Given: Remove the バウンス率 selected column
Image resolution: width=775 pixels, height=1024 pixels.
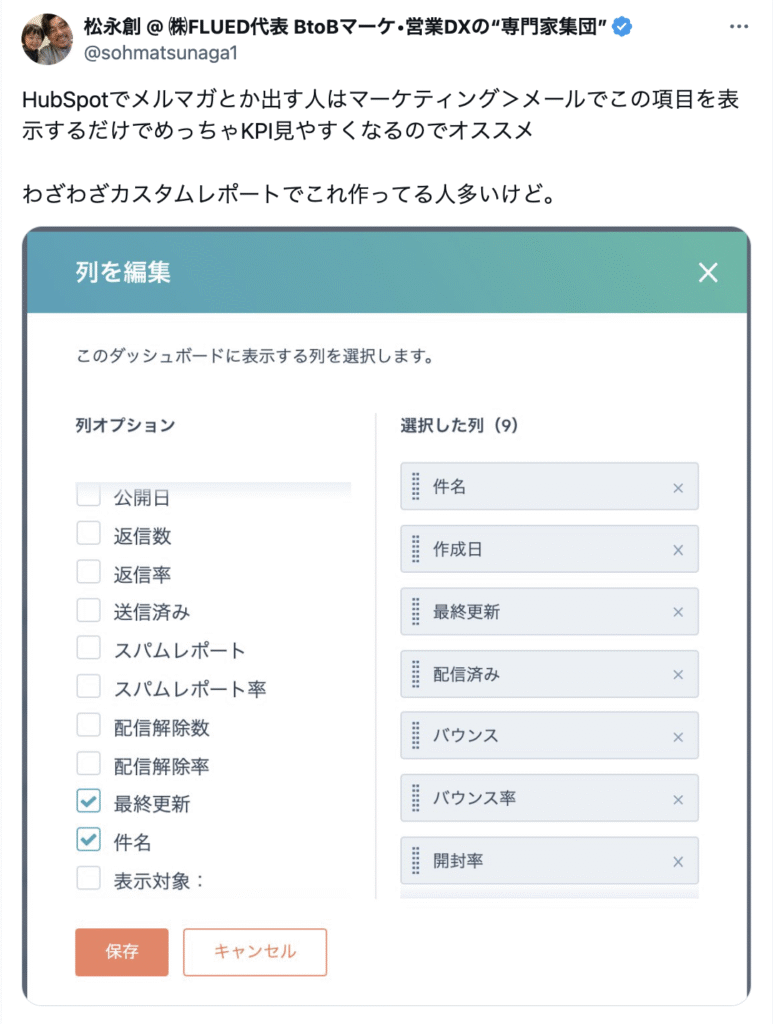Looking at the screenshot, I should (x=678, y=799).
